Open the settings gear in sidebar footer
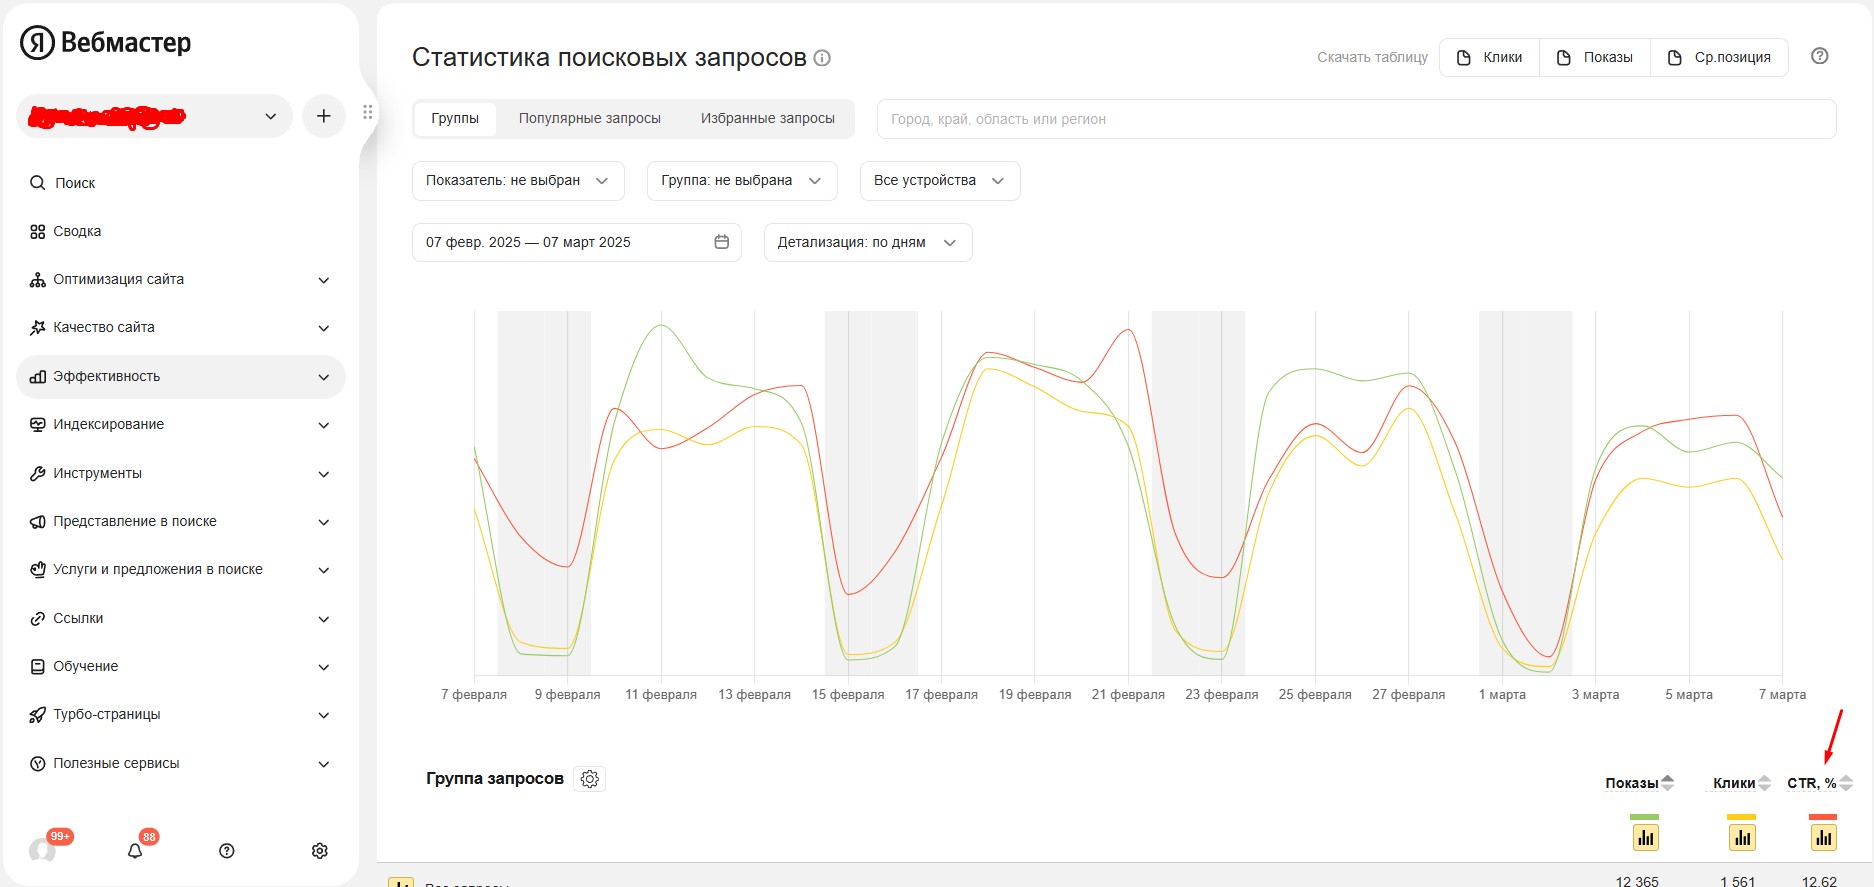1874x887 pixels. (320, 851)
